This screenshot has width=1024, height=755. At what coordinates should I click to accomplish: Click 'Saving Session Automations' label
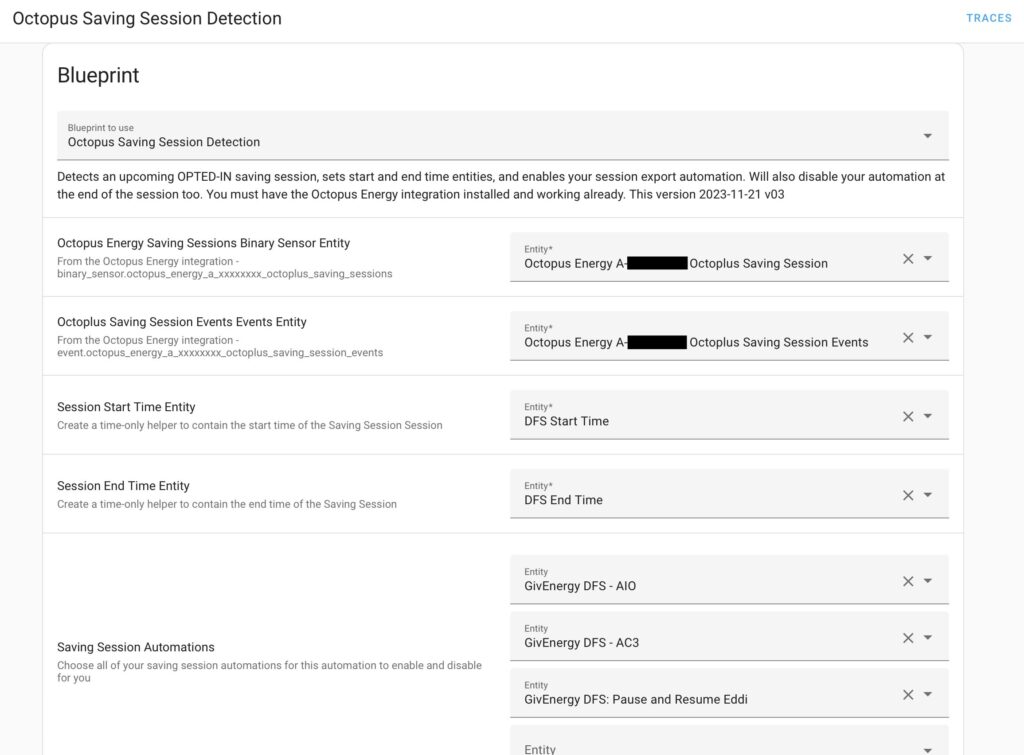point(135,647)
